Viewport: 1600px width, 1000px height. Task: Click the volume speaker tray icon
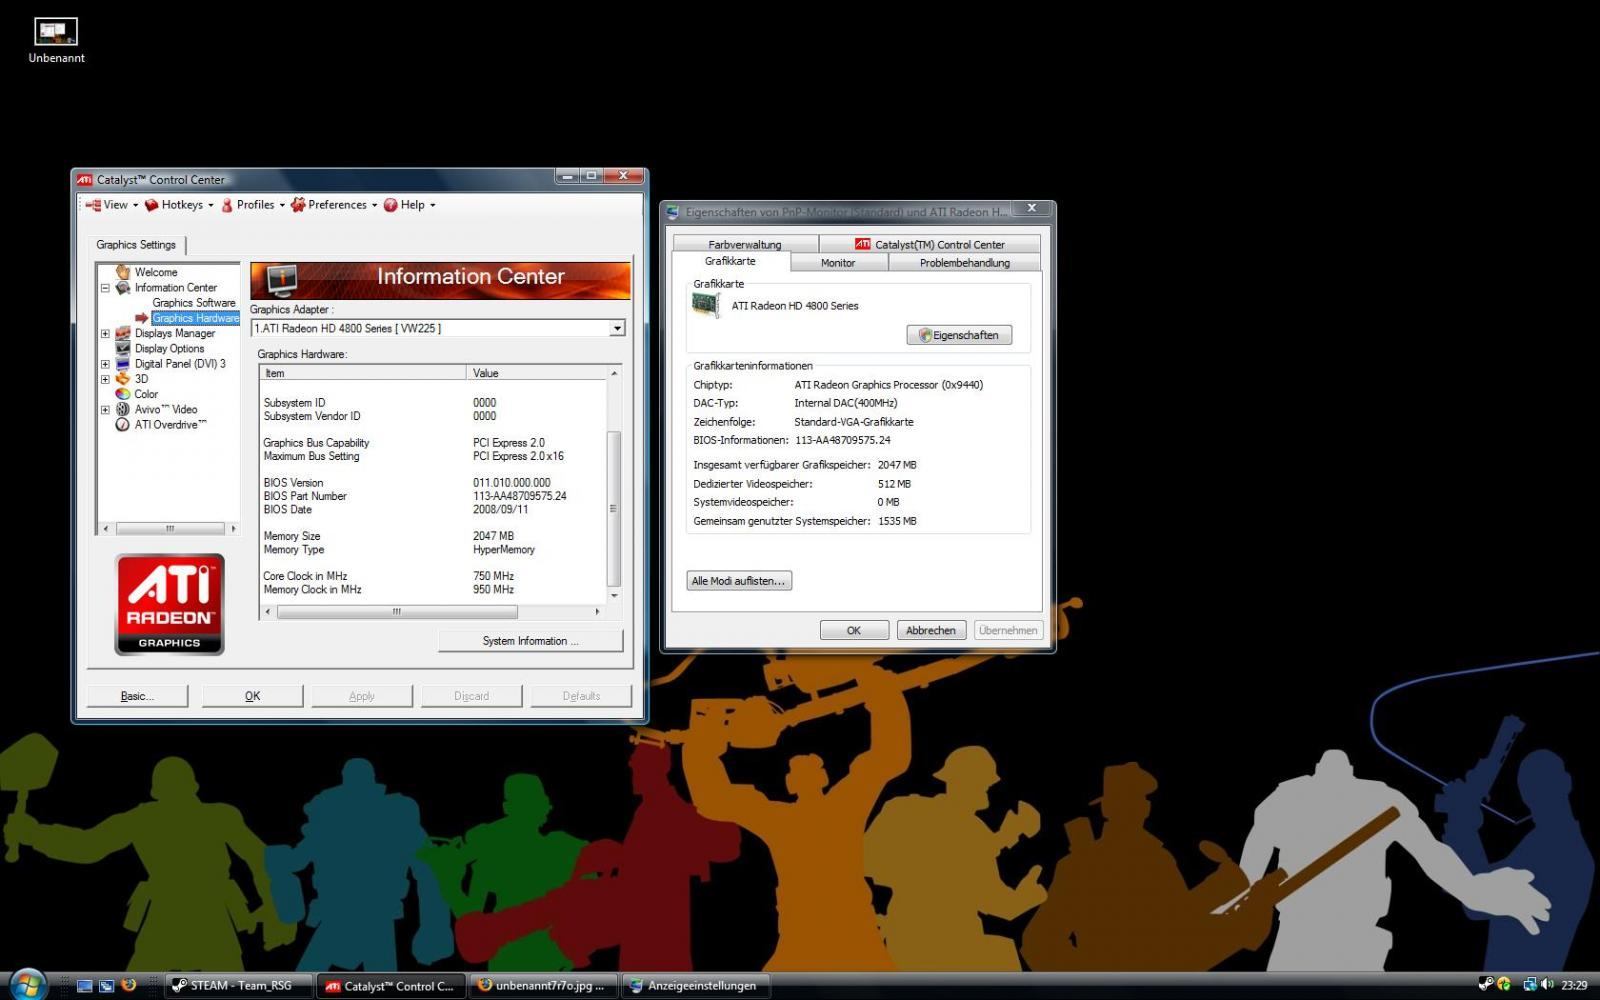click(x=1547, y=985)
